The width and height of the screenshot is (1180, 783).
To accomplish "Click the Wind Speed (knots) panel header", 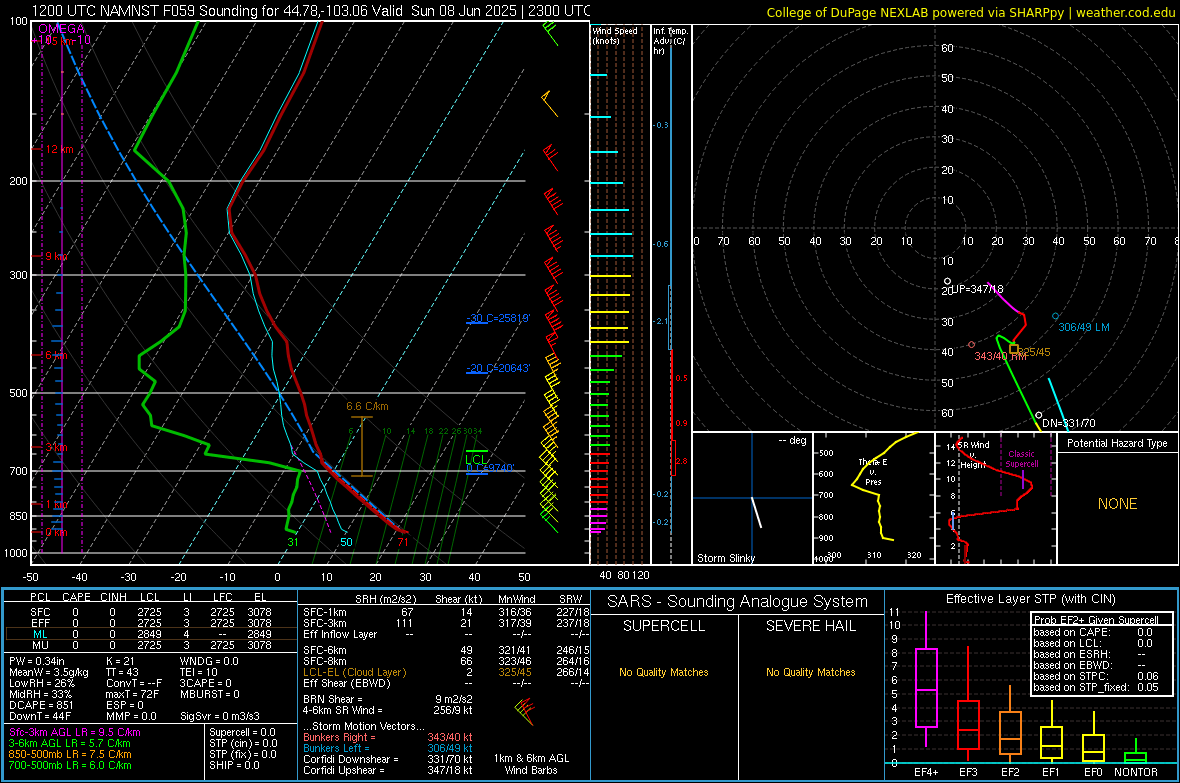I will click(615, 35).
